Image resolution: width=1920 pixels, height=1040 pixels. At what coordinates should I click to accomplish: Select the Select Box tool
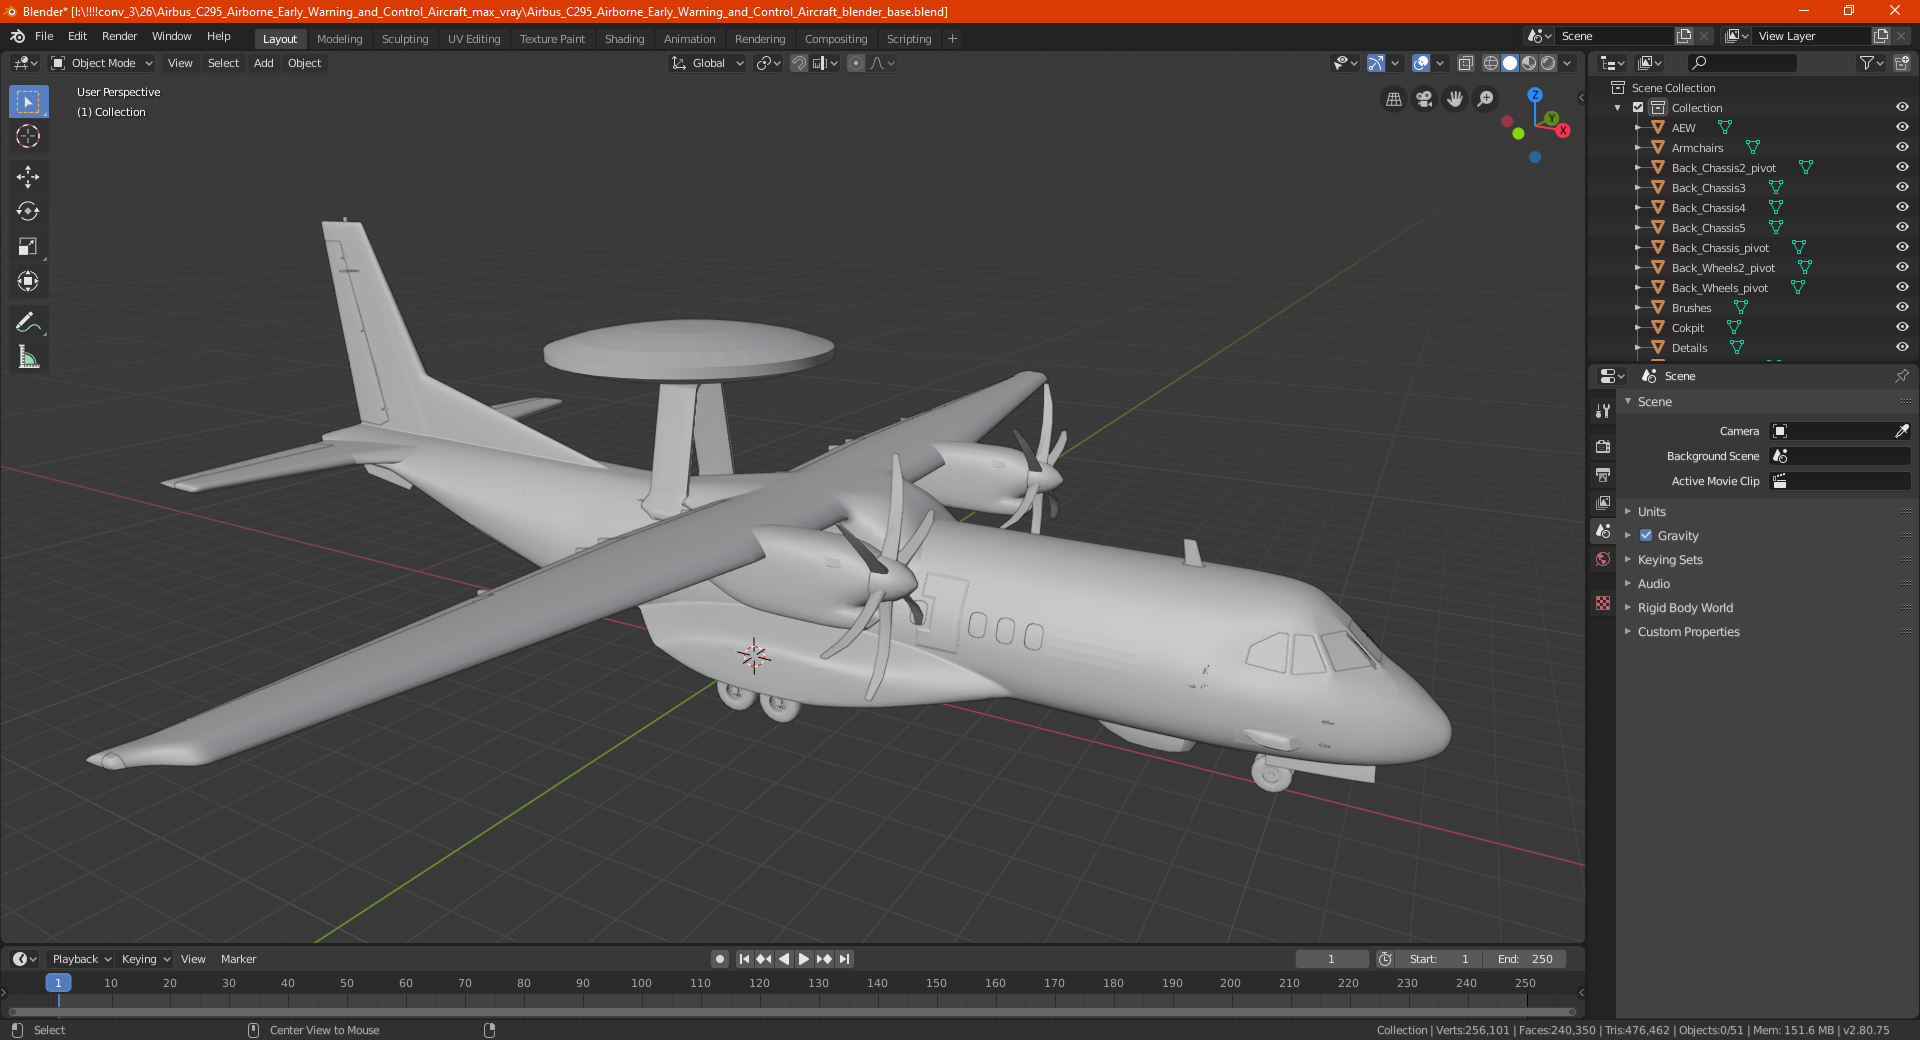tap(28, 102)
